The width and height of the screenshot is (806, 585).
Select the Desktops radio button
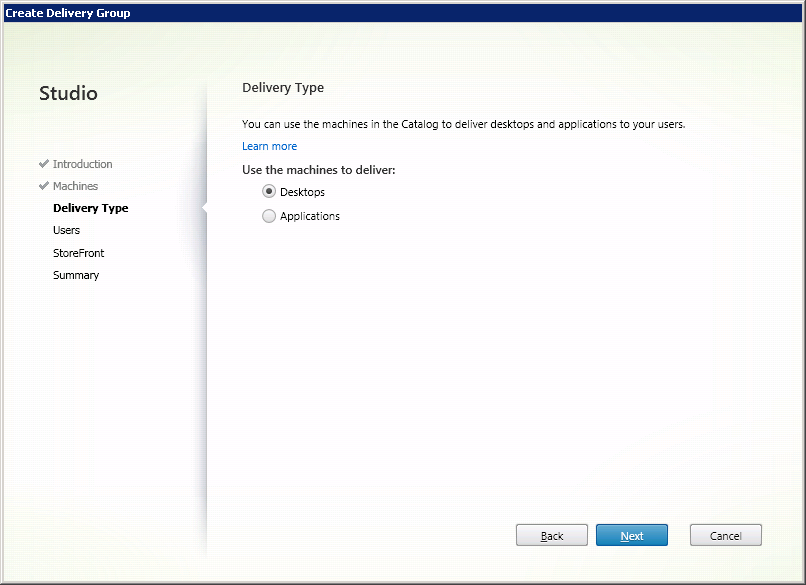pyautogui.click(x=269, y=192)
